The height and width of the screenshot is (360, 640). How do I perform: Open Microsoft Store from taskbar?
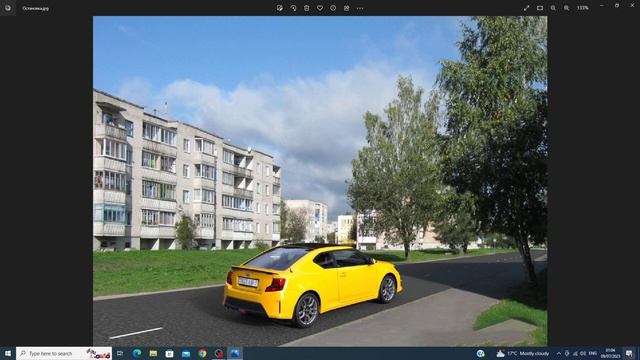pyautogui.click(x=169, y=353)
